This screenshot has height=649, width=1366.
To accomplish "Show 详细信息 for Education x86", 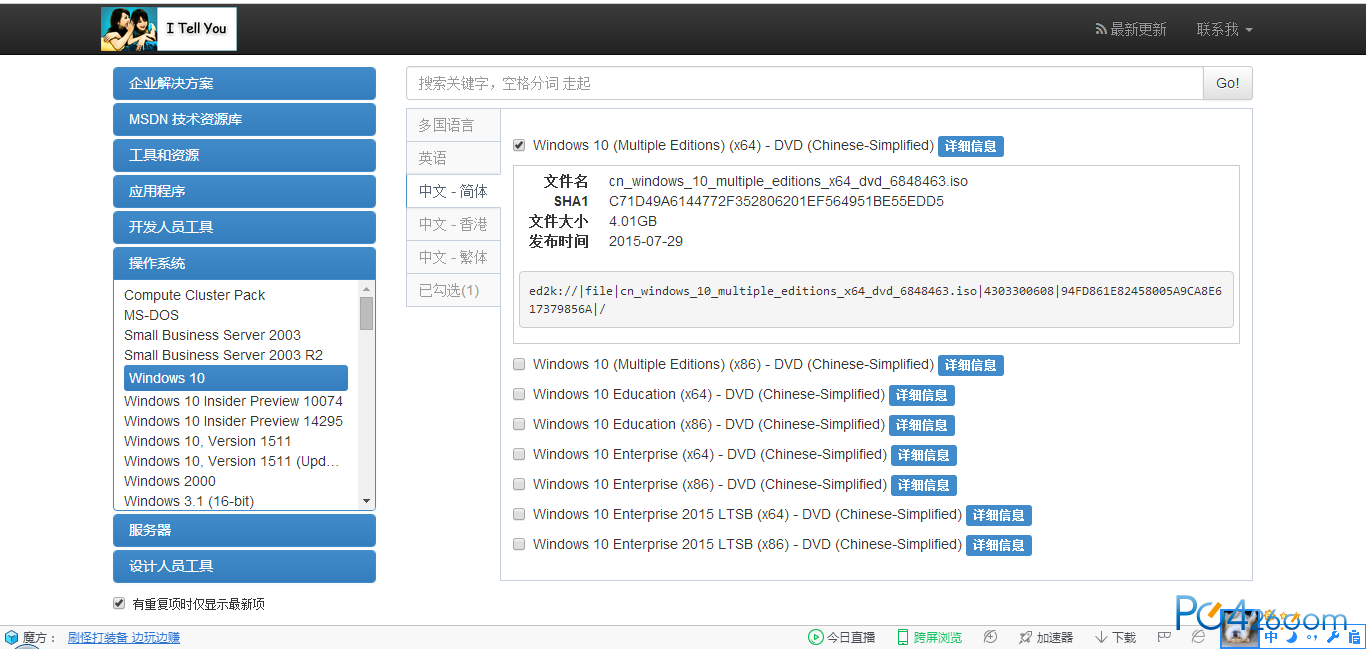I will point(922,425).
